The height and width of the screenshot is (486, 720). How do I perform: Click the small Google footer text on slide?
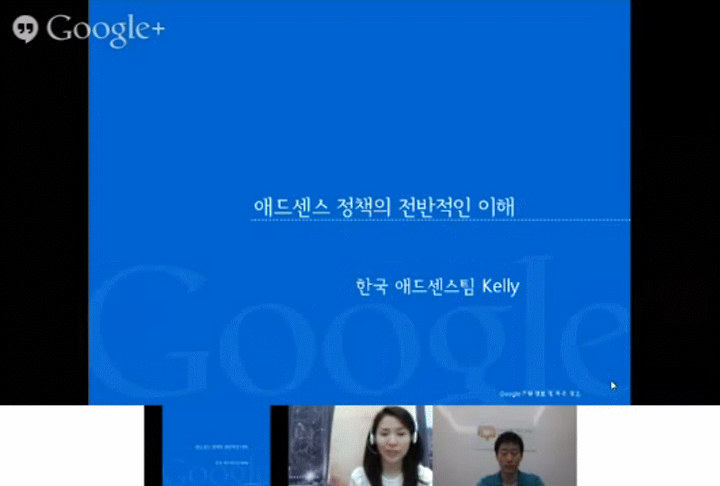(540, 394)
